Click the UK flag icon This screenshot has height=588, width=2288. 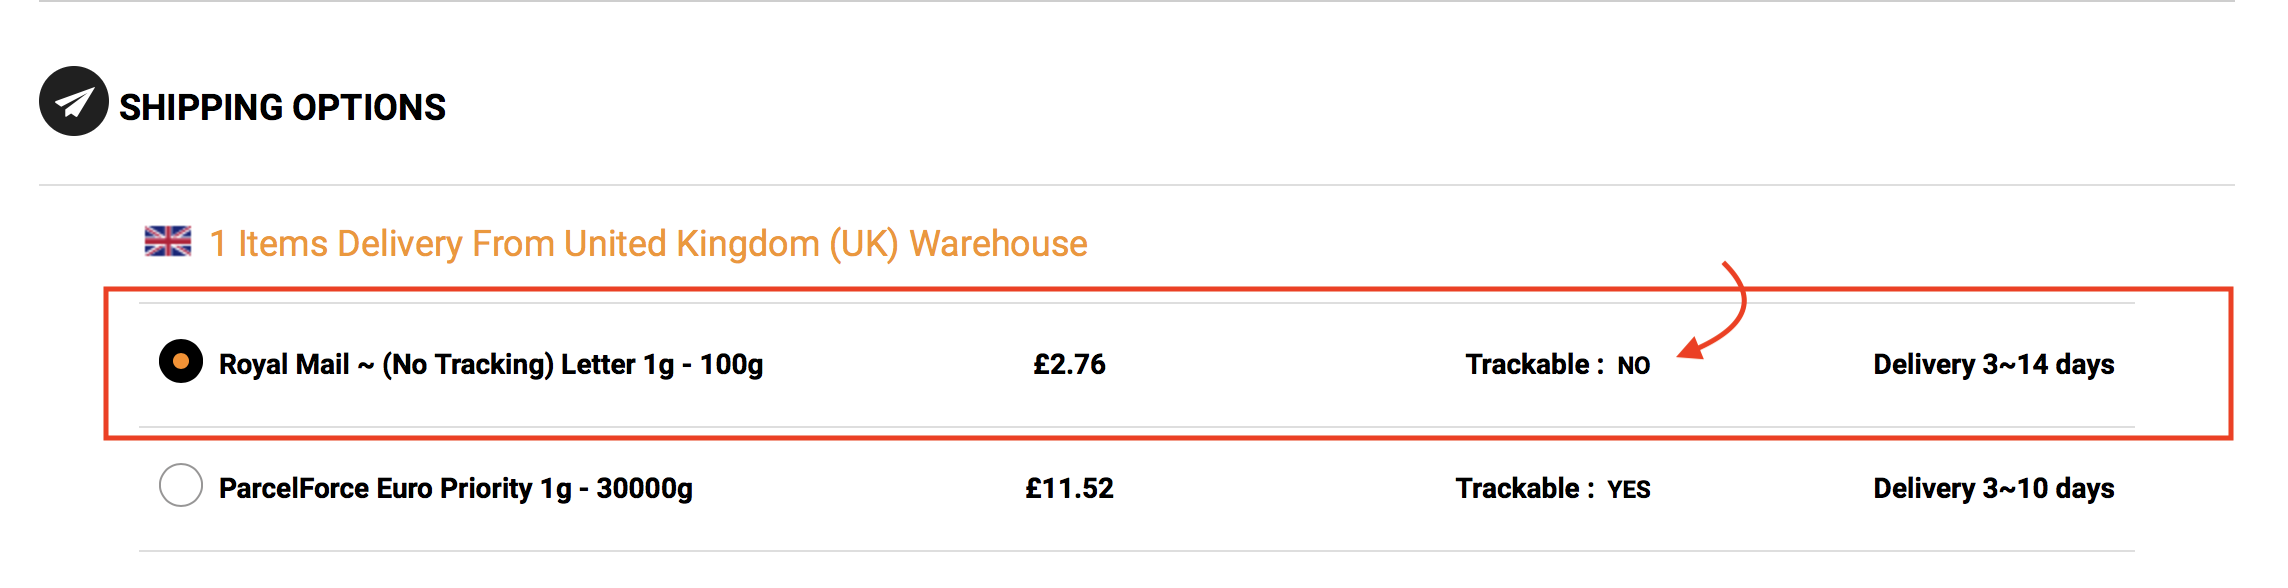click(x=168, y=241)
